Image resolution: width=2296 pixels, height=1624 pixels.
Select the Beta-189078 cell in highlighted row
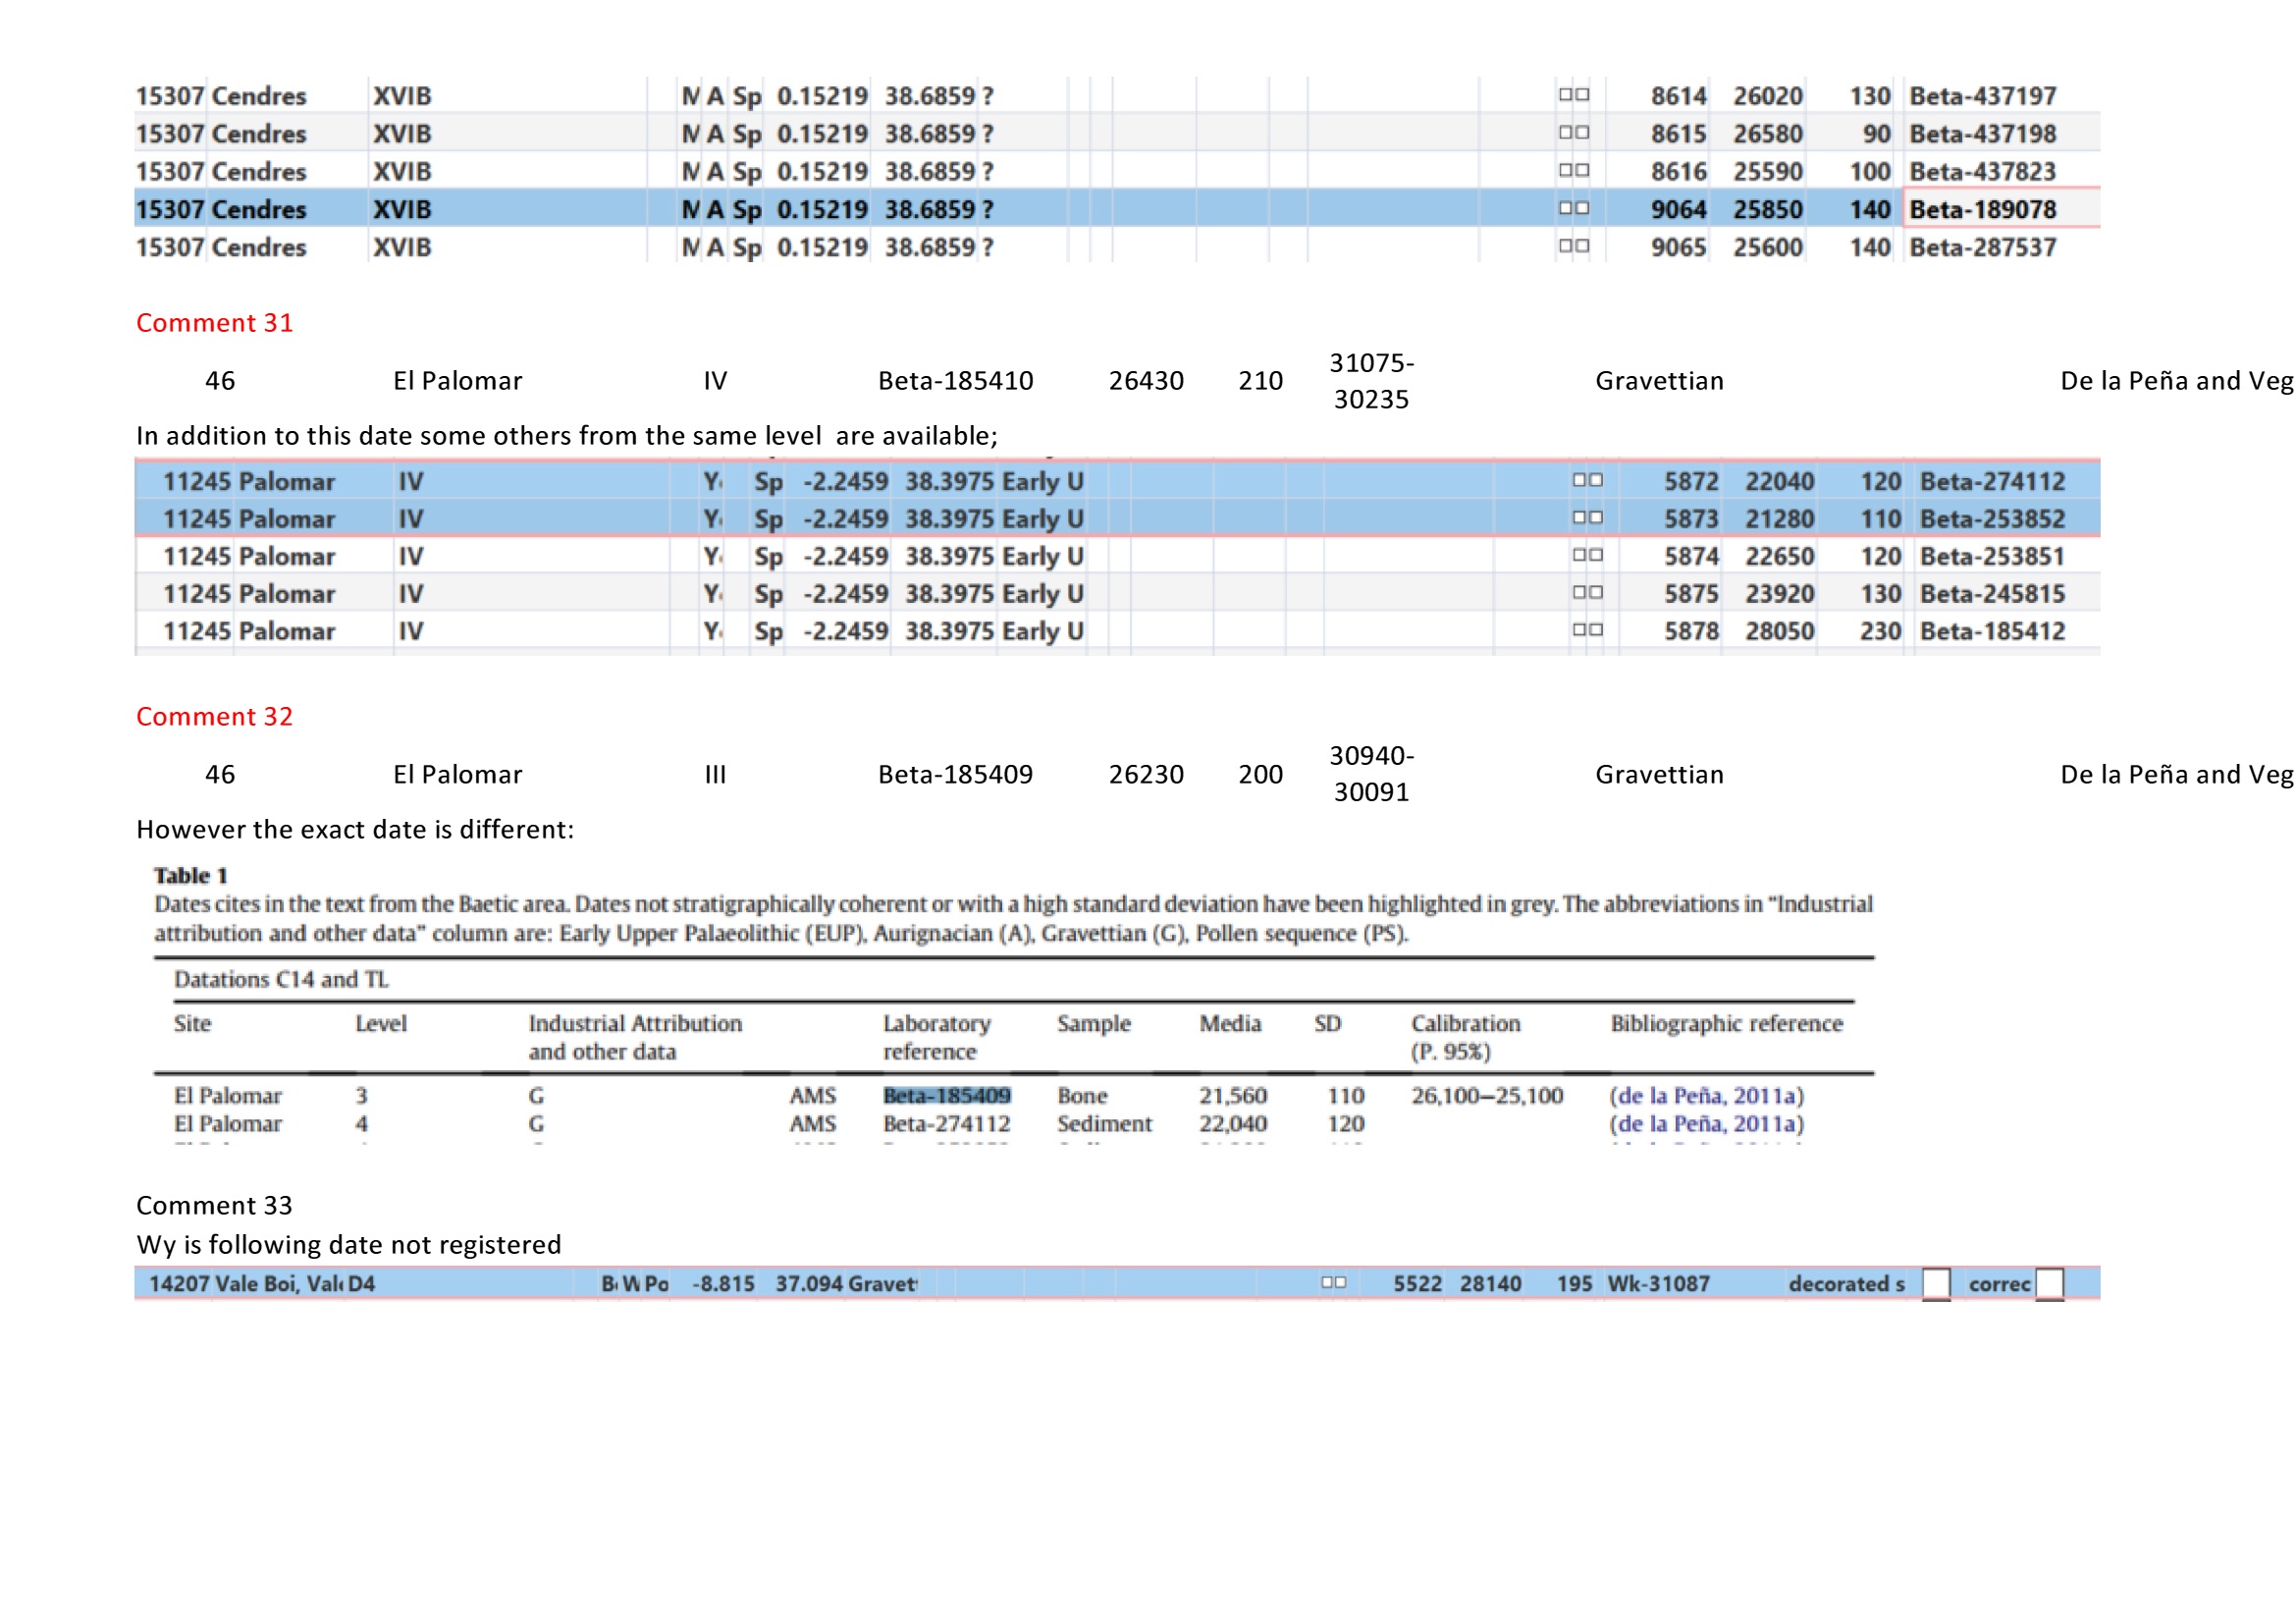(1982, 210)
